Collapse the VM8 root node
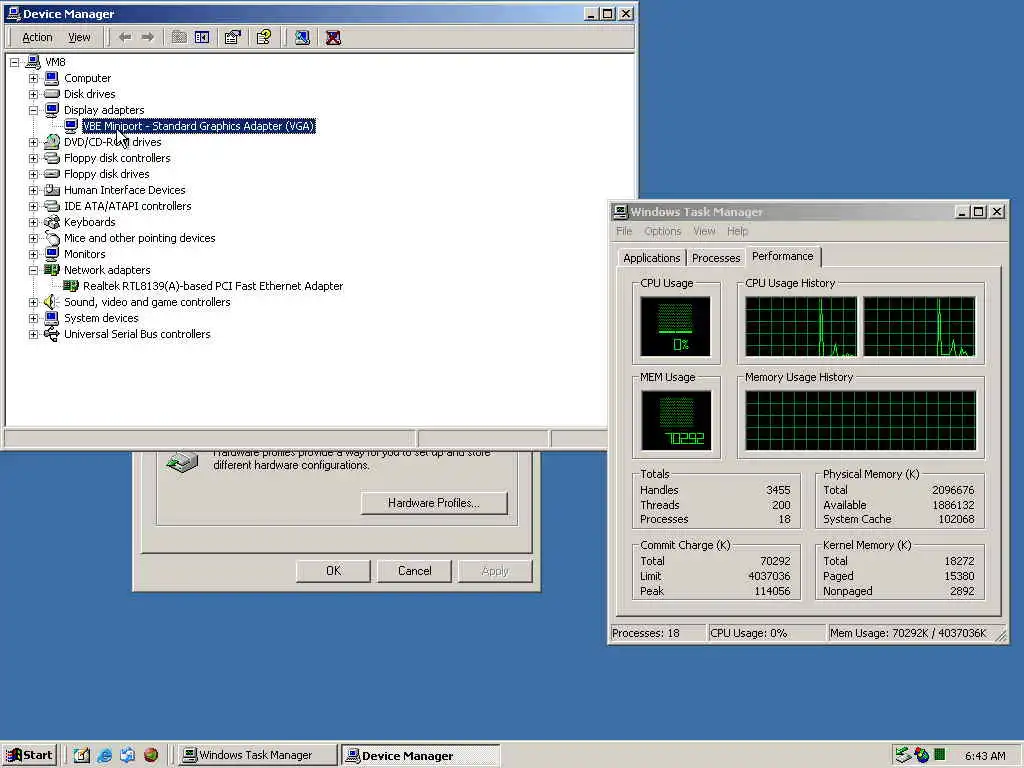The width and height of the screenshot is (1024, 768). pyautogui.click(x=14, y=63)
